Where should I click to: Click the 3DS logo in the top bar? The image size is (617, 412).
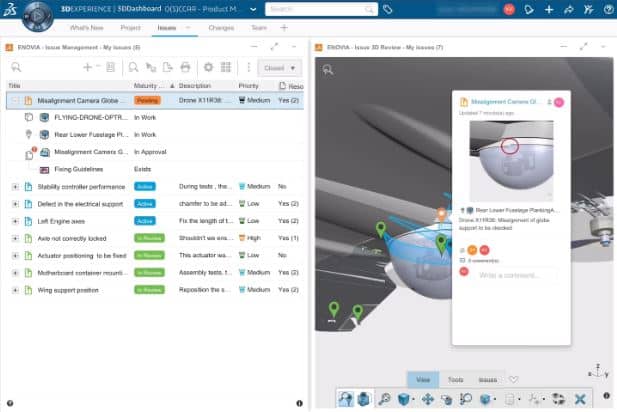point(9,9)
